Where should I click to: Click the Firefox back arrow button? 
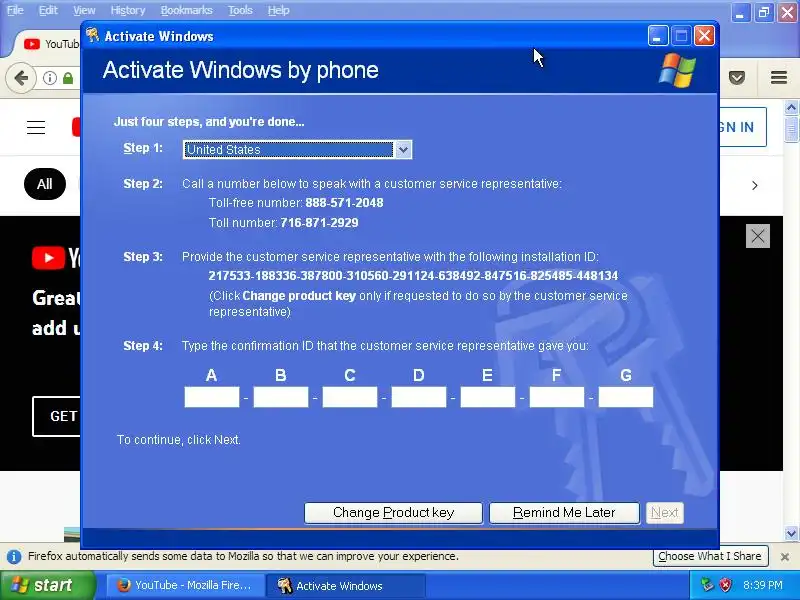coord(21,78)
